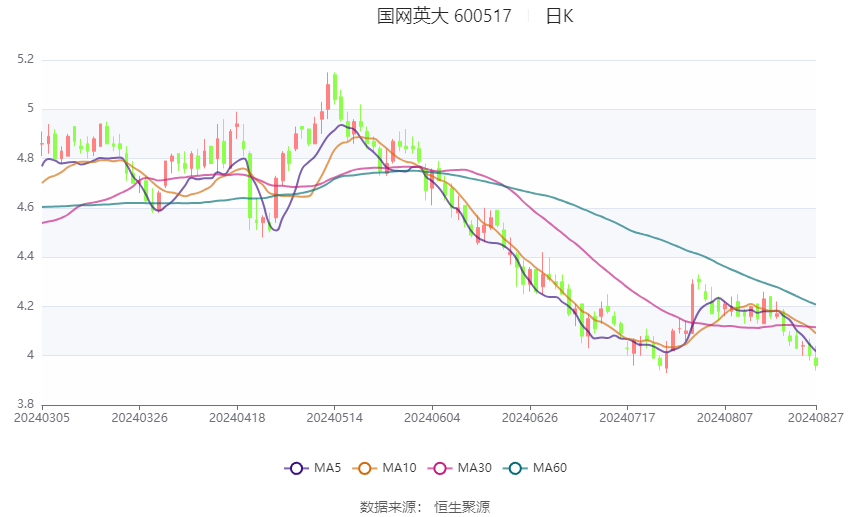Select the 20240626 date axis label

(x=530, y=418)
